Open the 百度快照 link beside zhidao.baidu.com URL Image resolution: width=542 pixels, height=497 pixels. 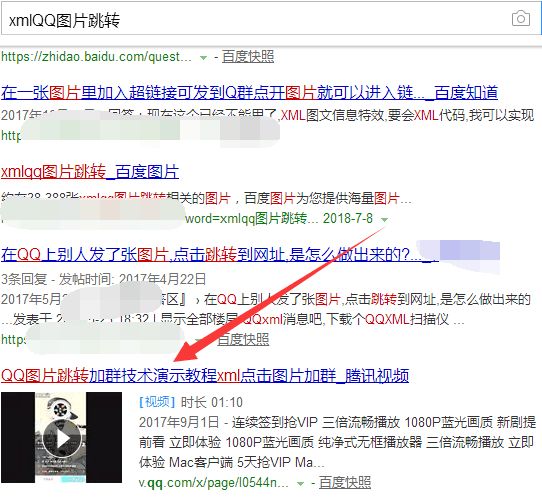[x=248, y=56]
